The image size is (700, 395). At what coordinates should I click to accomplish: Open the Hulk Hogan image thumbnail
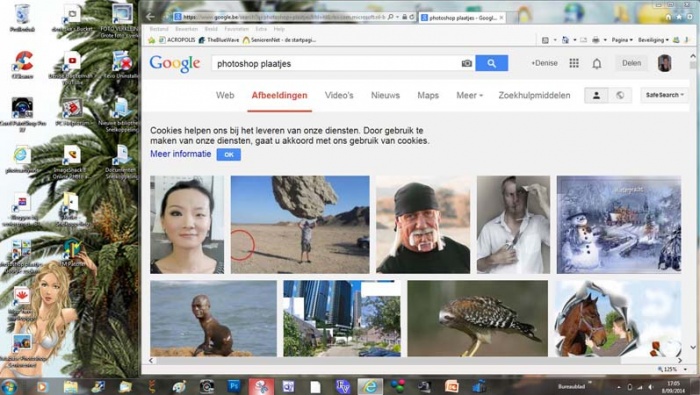tap(423, 225)
